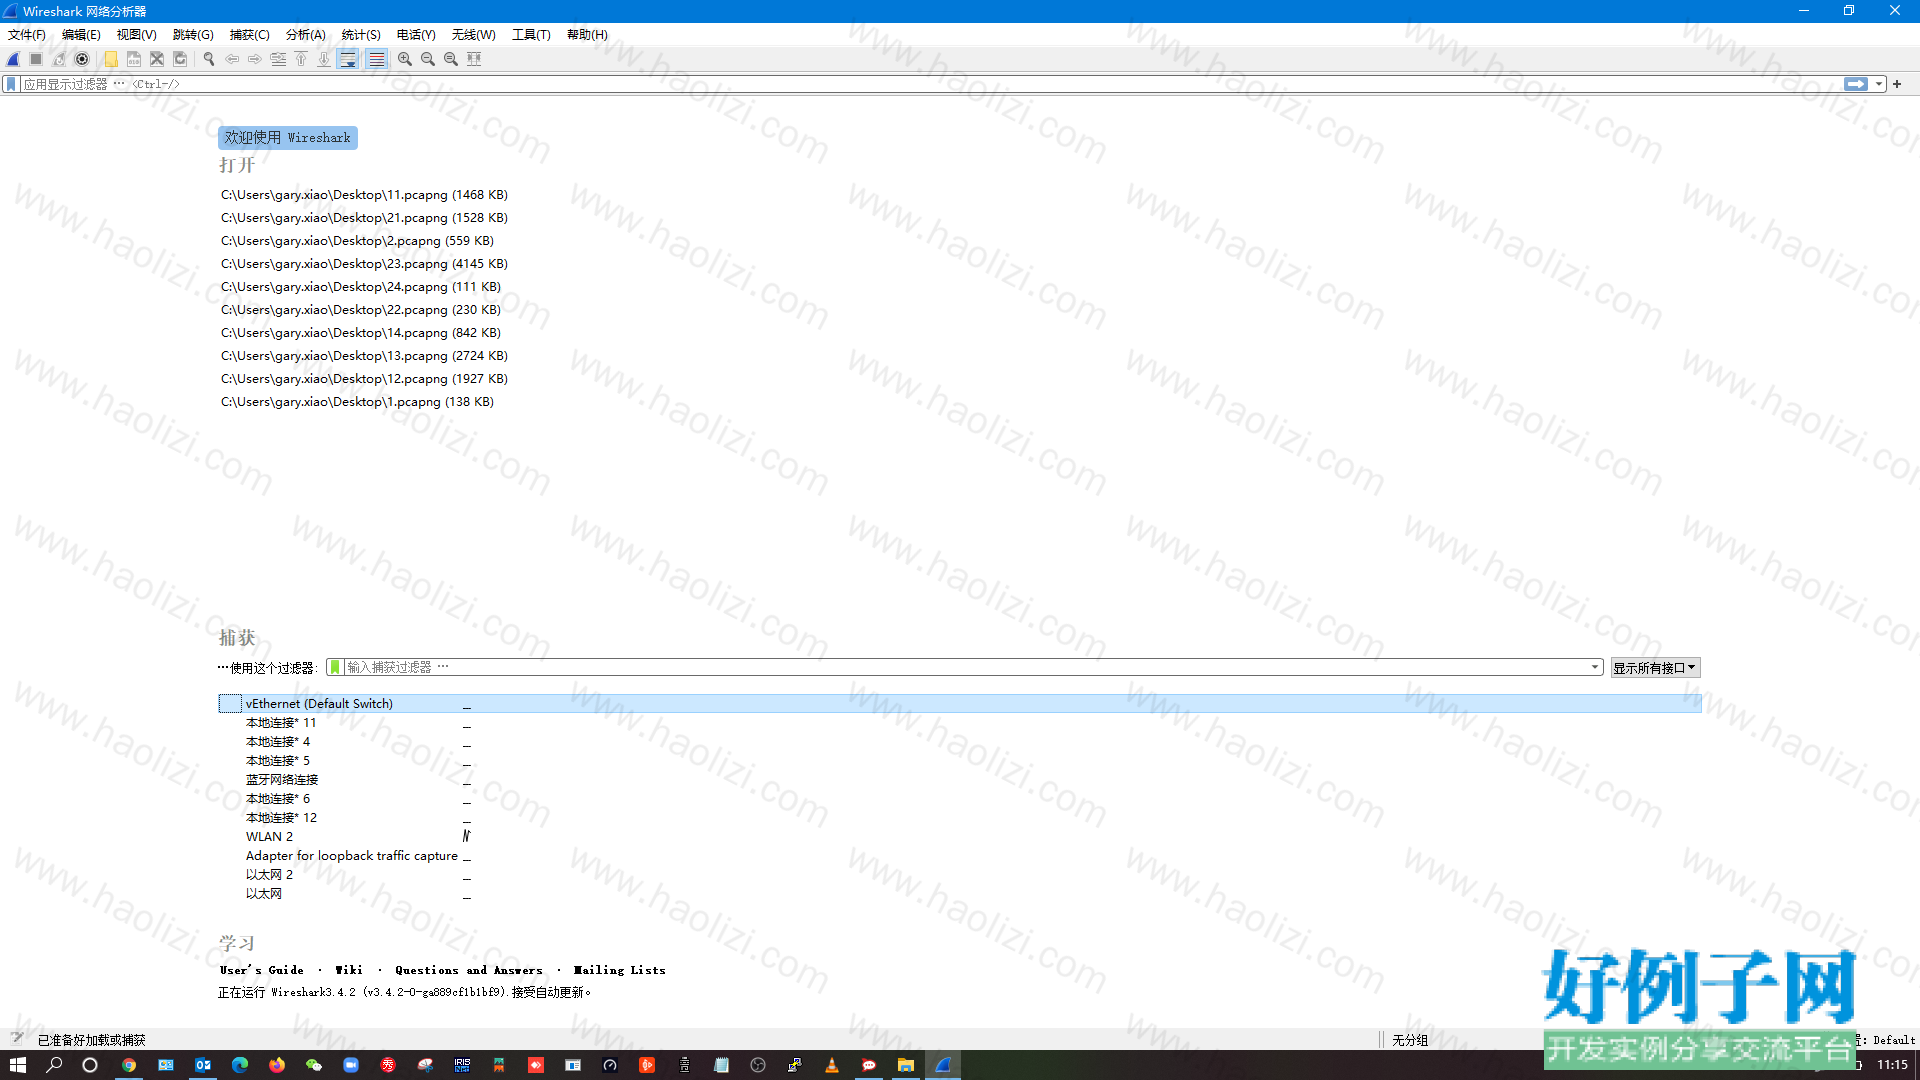Open the 文件(F) menu

pos(27,35)
